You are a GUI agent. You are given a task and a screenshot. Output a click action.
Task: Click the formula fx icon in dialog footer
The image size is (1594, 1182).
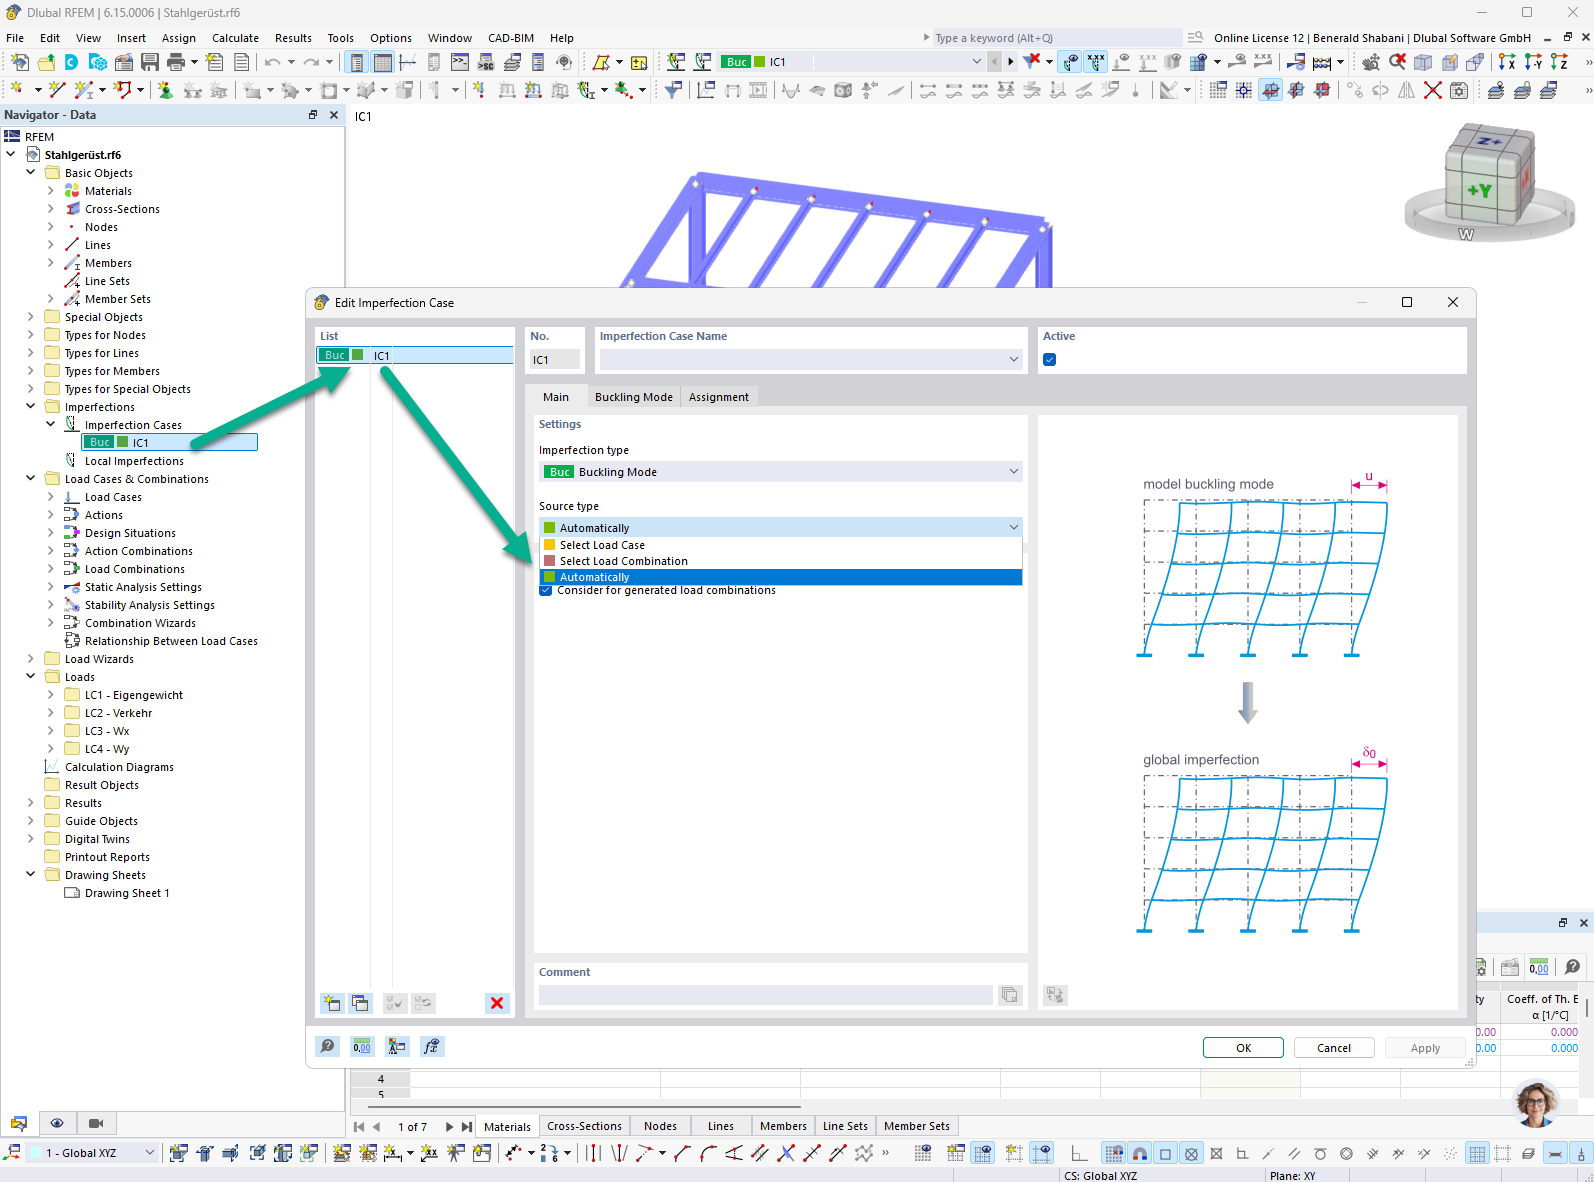tap(431, 1046)
